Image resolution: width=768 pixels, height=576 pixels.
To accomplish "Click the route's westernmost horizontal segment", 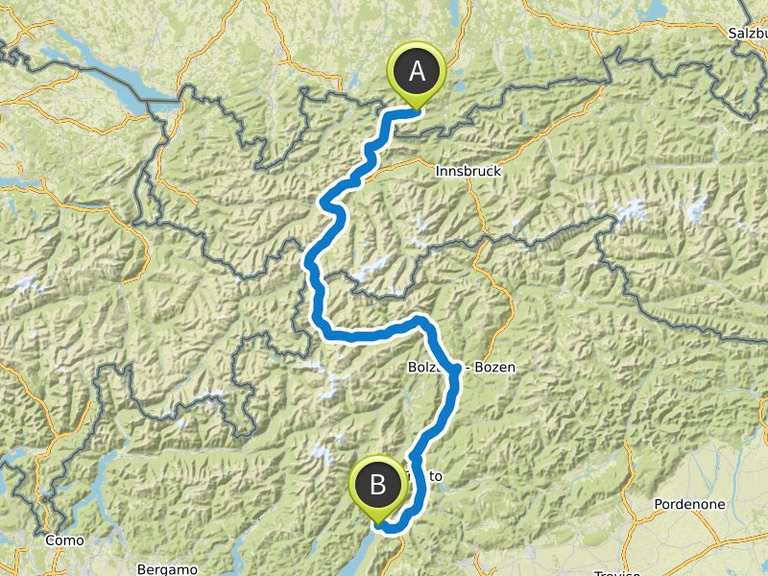I will (x=367, y=336).
